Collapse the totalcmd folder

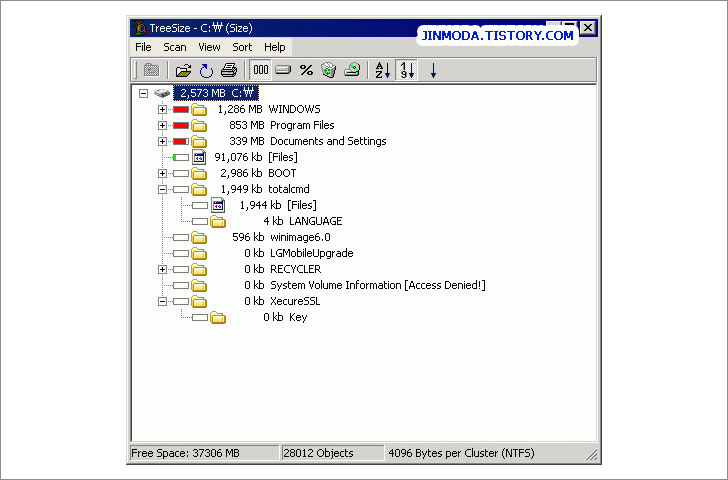162,189
